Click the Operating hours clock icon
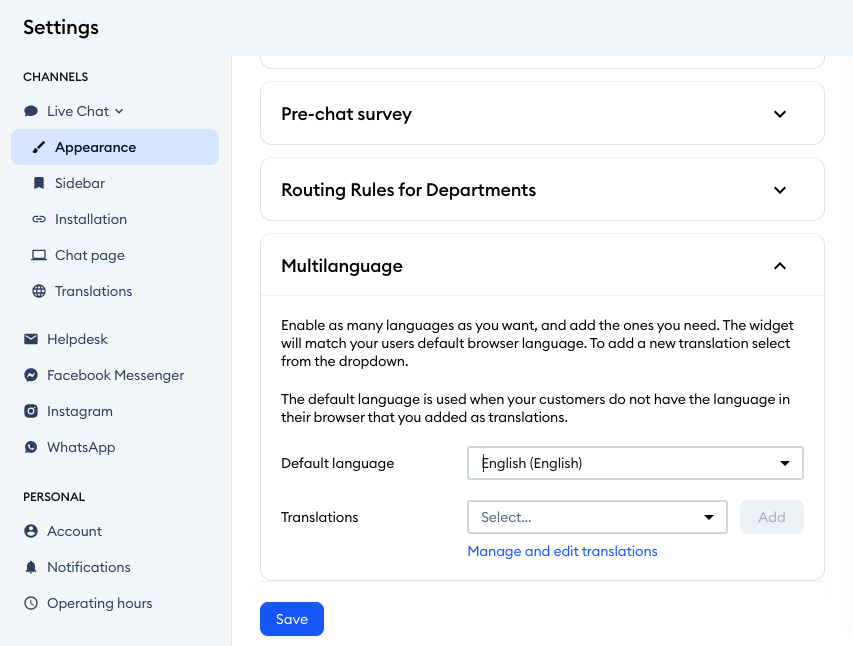The width and height of the screenshot is (853, 646). point(31,603)
